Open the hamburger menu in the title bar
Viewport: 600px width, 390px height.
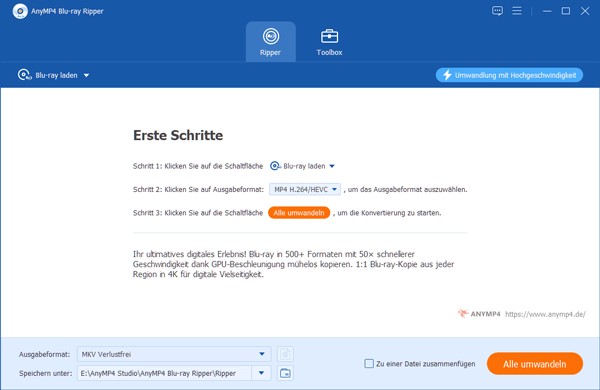pyautogui.click(x=517, y=11)
